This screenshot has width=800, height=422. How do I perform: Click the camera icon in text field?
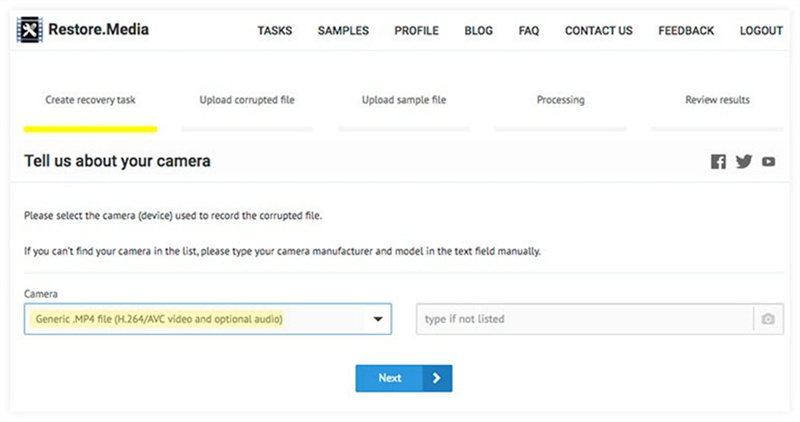point(768,319)
